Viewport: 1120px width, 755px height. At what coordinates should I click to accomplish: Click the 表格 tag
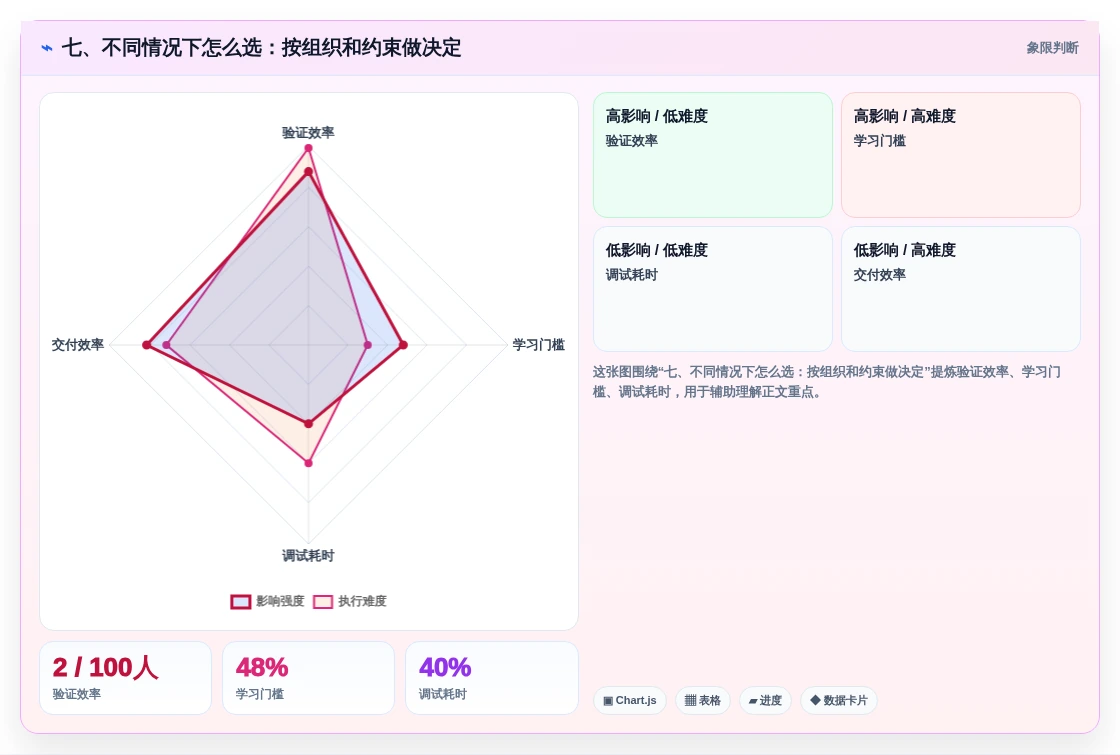click(x=703, y=700)
